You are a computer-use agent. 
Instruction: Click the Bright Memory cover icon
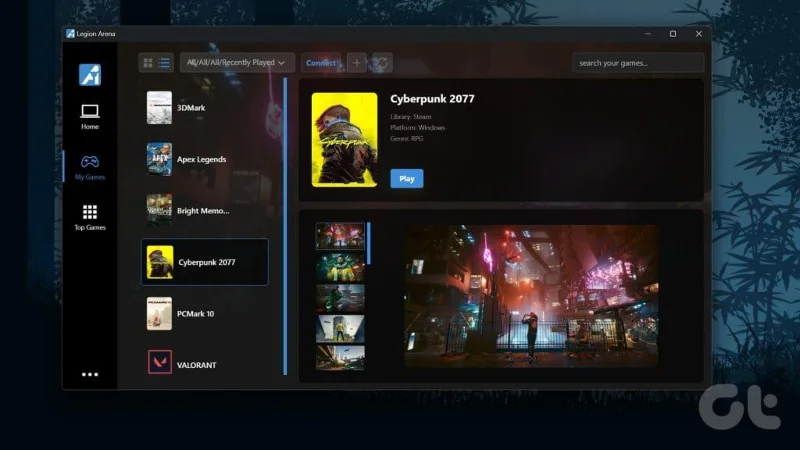click(159, 210)
